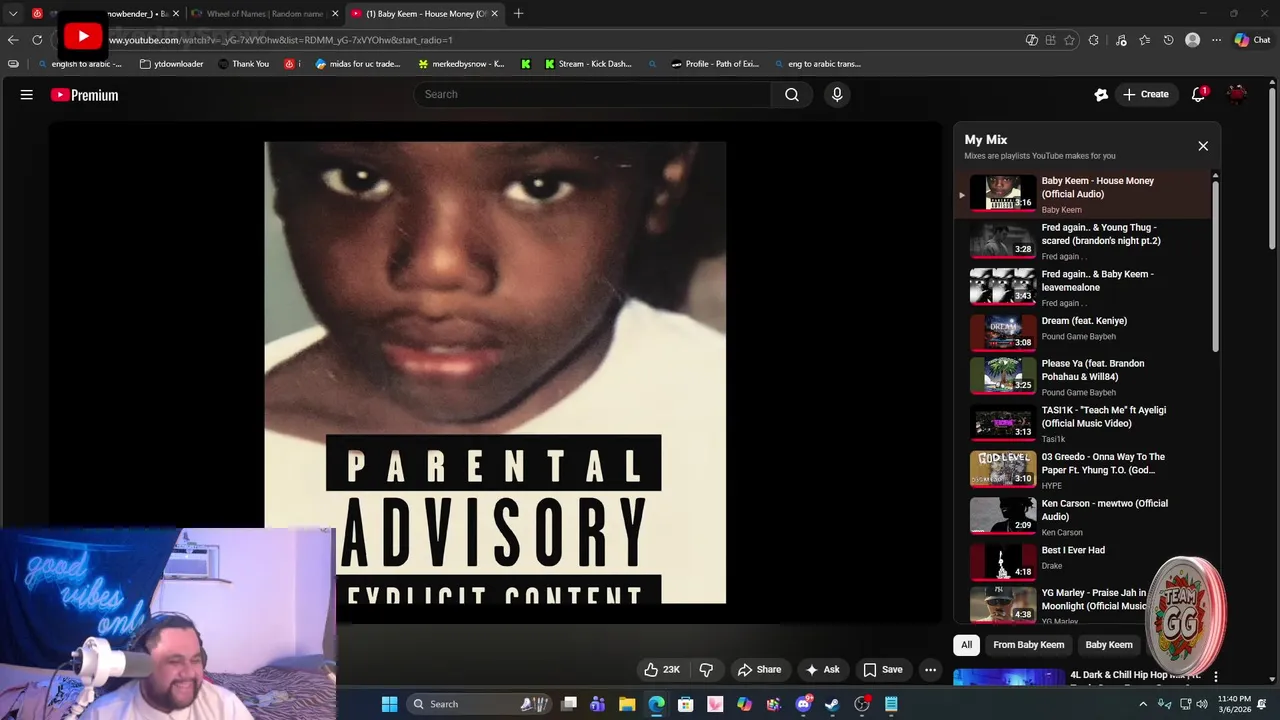
Task: Open YouTube notifications bell
Action: (x=1198, y=94)
